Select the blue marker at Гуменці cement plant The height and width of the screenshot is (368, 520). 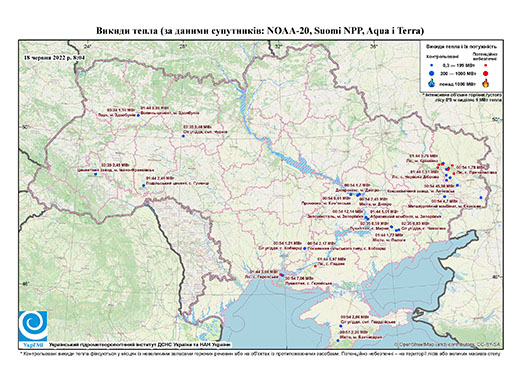click(x=144, y=185)
